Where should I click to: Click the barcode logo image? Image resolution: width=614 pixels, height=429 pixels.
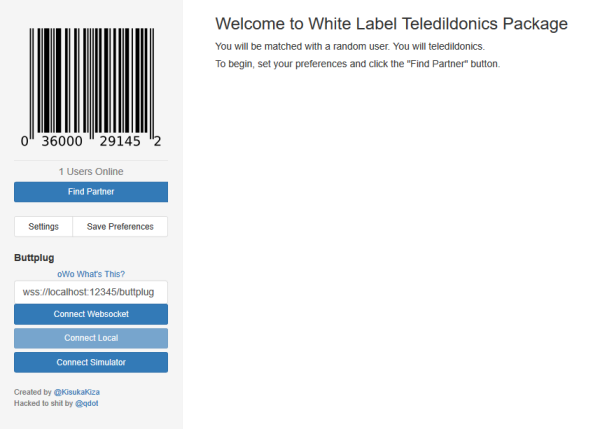tap(91, 88)
